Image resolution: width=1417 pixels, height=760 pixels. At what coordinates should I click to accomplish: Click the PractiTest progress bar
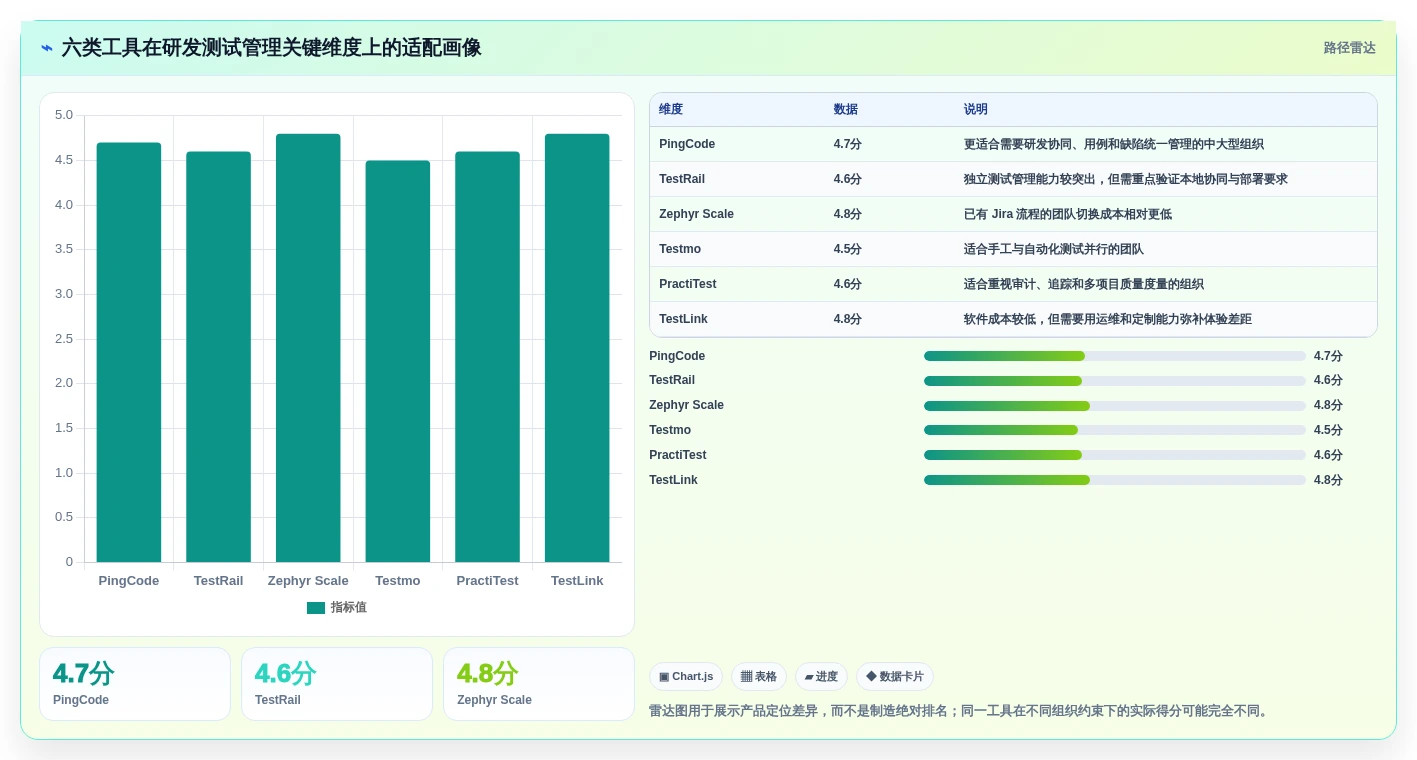[x=1115, y=455]
